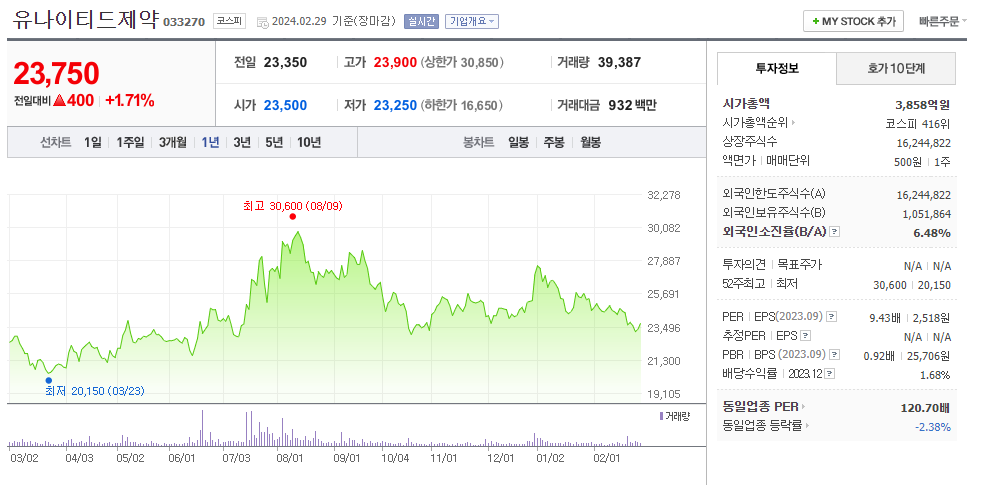Click the 봉차트 label
981x485 pixels.
(479, 143)
